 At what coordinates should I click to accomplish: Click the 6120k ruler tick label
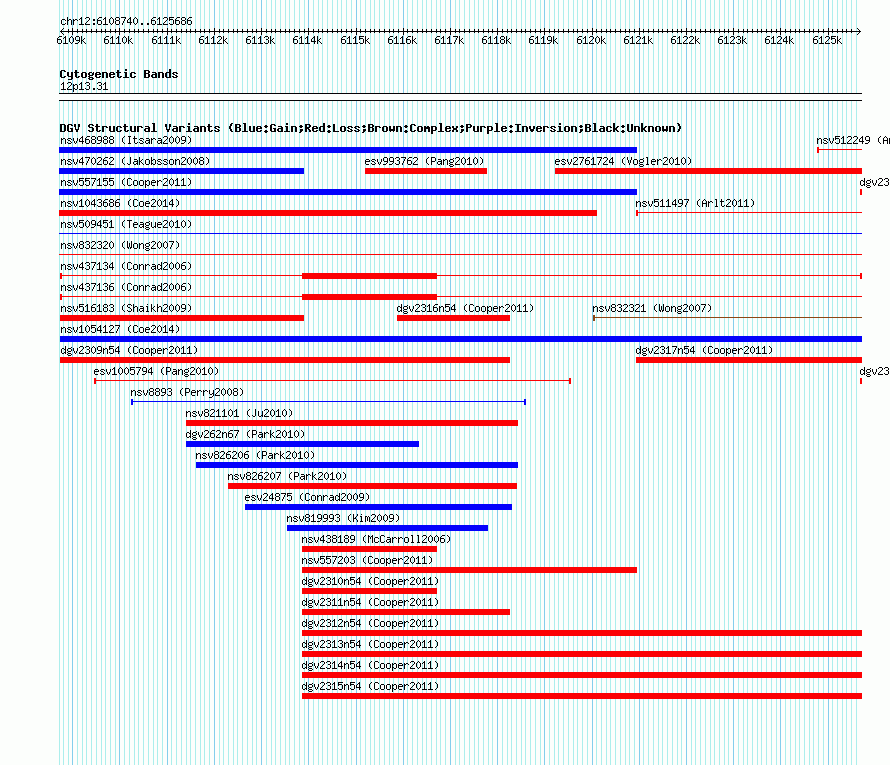coord(591,40)
